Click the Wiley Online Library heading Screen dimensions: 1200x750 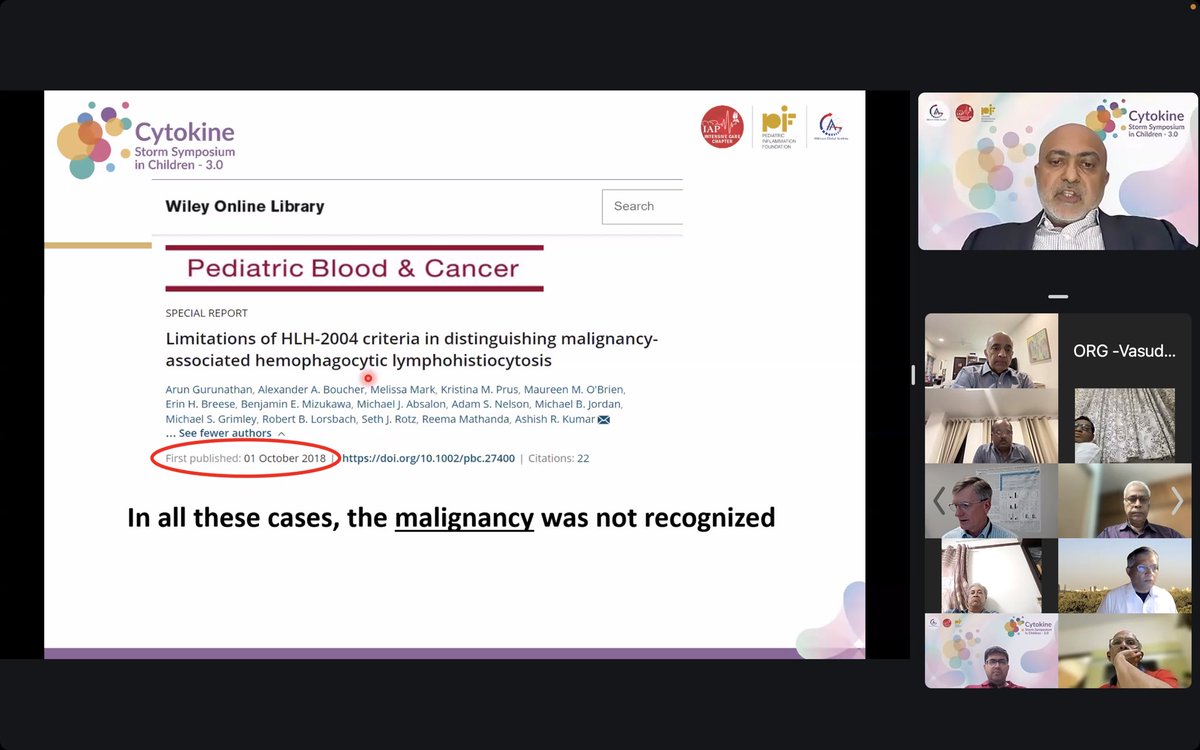click(x=245, y=206)
